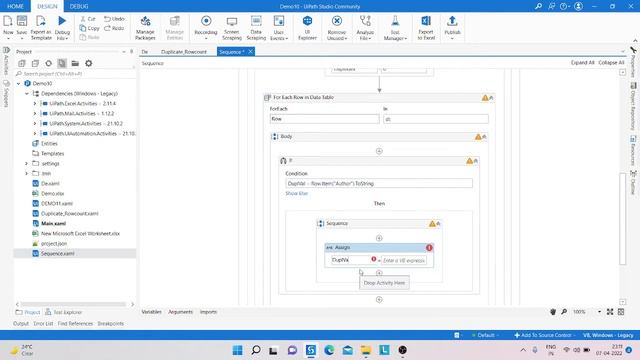Click plus icon above If activity in Body
The width and height of the screenshot is (640, 360).
[x=379, y=151]
